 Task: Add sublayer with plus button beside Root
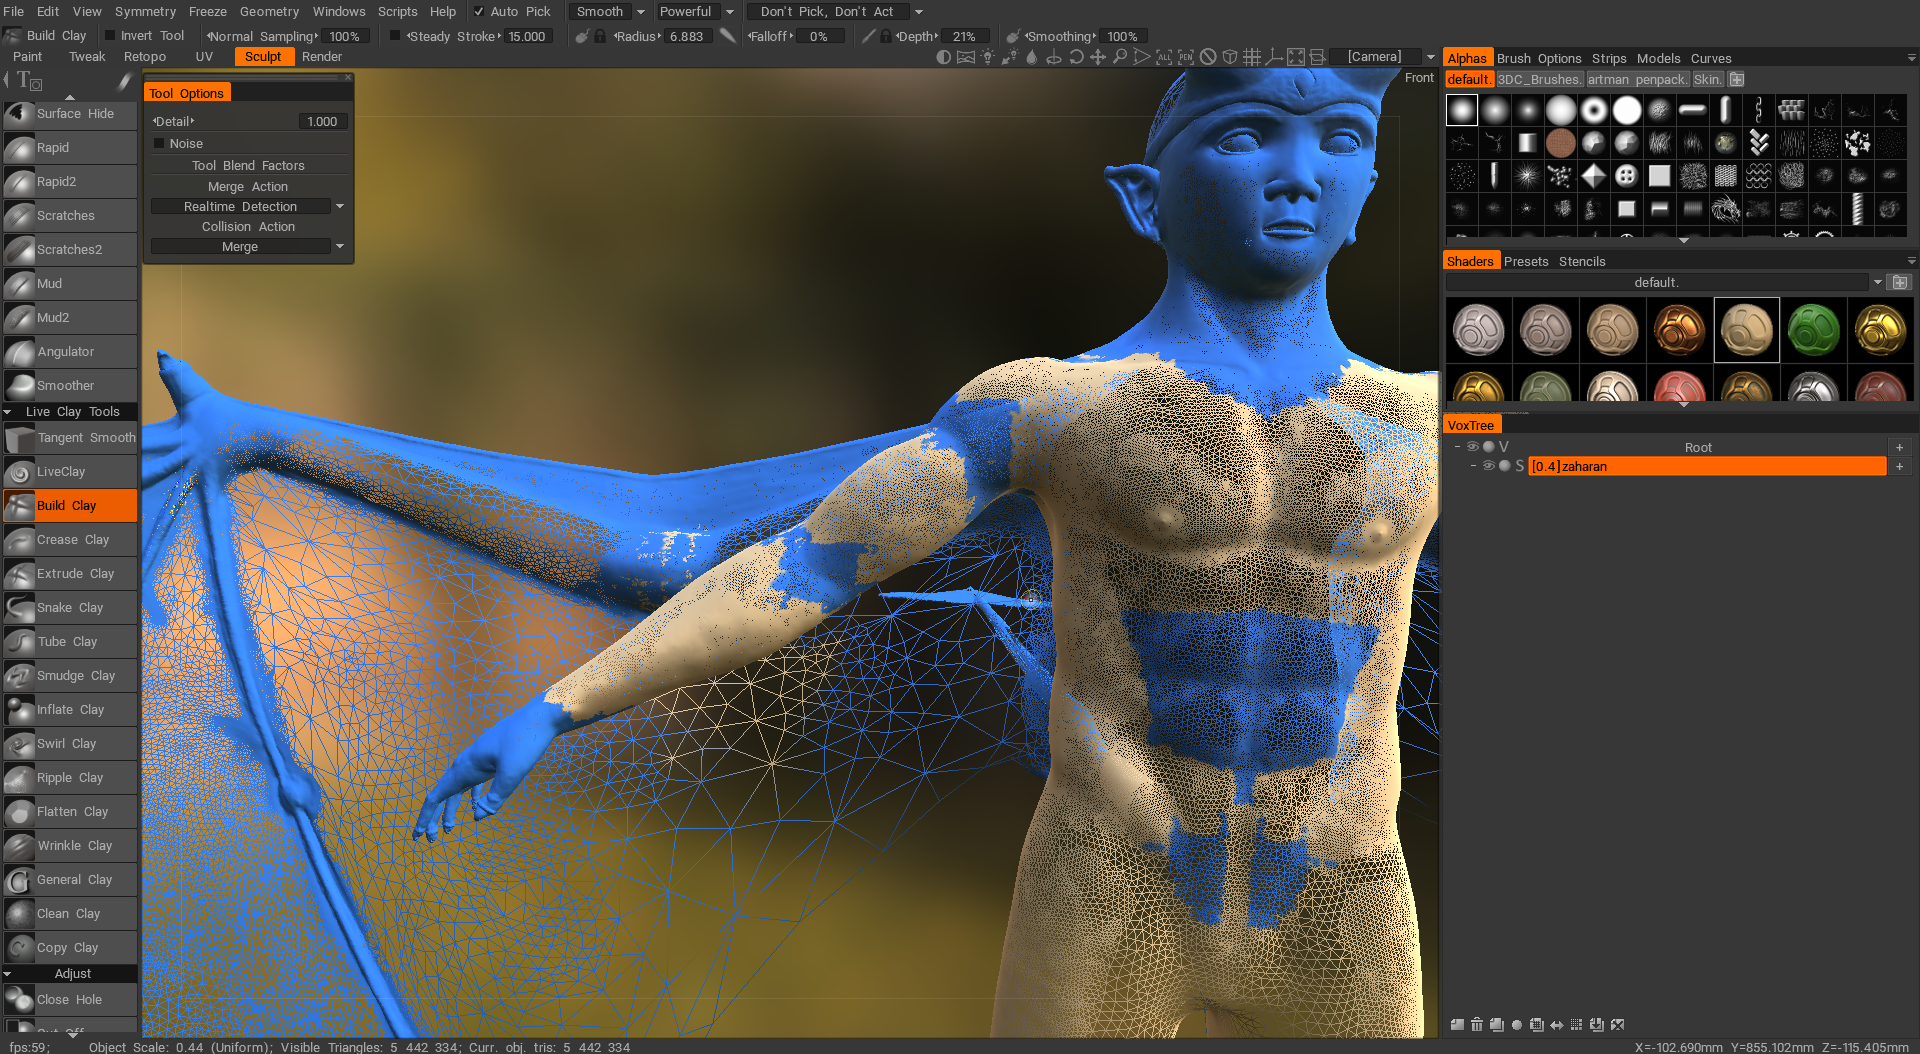click(x=1899, y=448)
